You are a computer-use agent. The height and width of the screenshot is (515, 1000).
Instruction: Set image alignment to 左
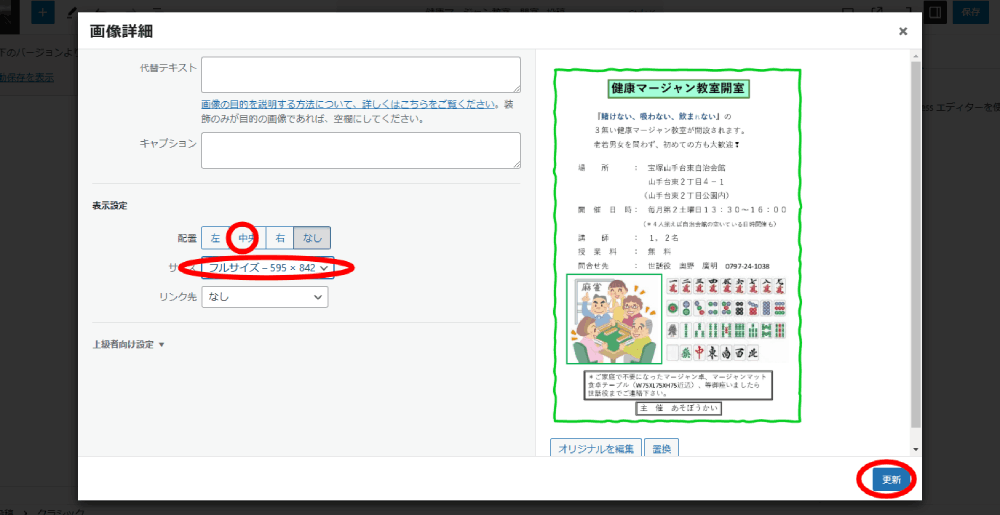215,238
